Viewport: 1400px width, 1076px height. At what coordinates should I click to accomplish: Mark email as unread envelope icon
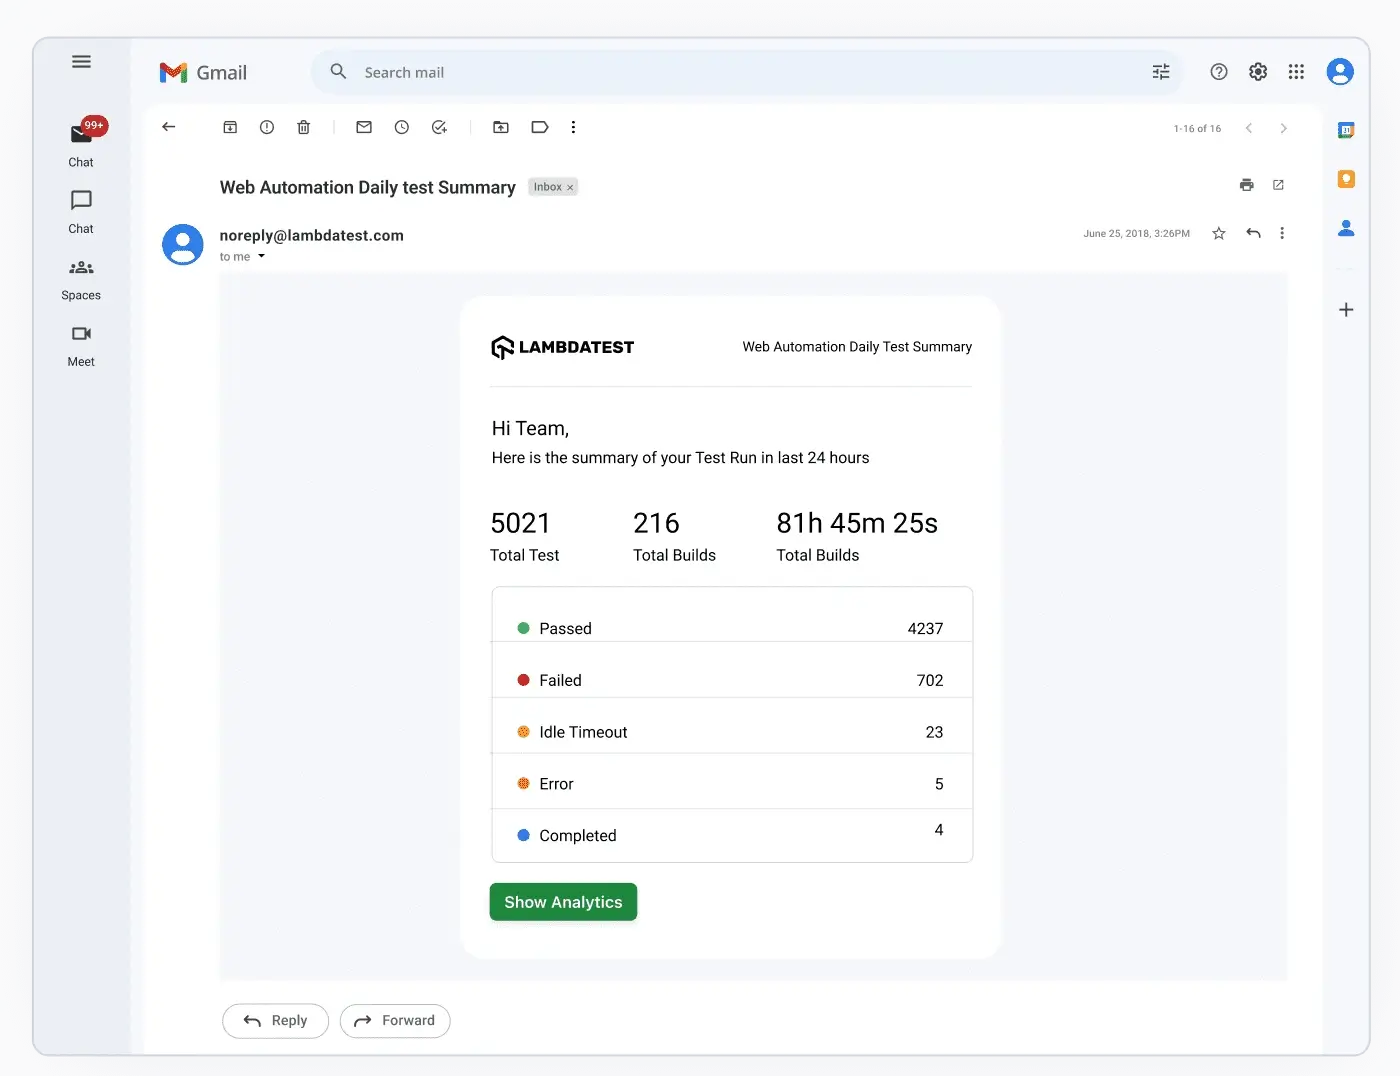coord(364,127)
